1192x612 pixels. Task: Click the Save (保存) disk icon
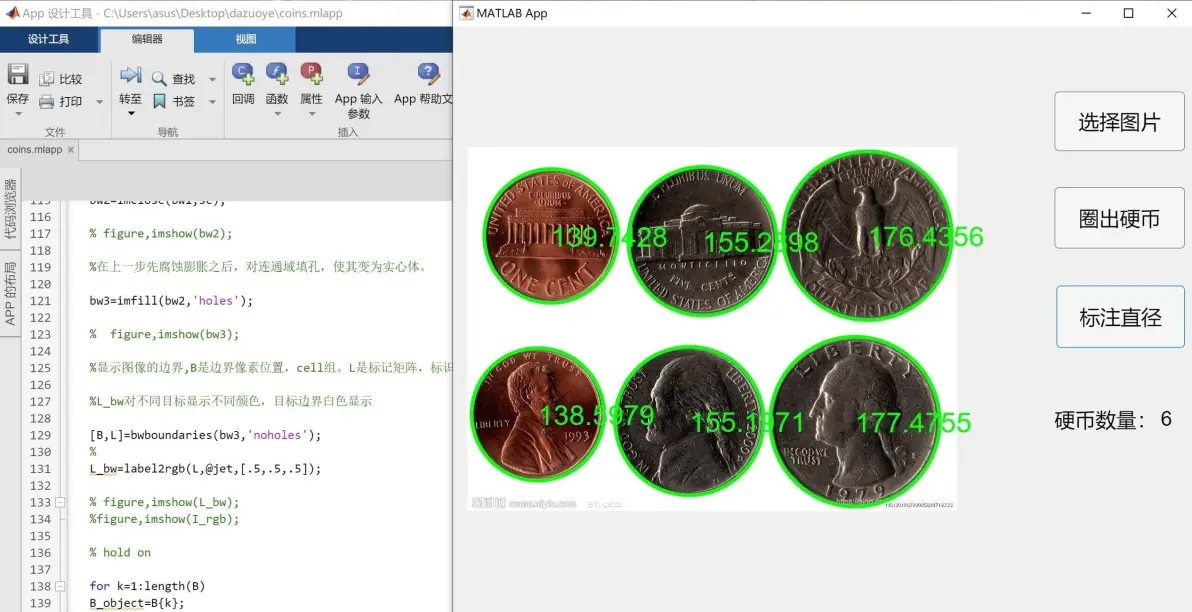[17, 75]
